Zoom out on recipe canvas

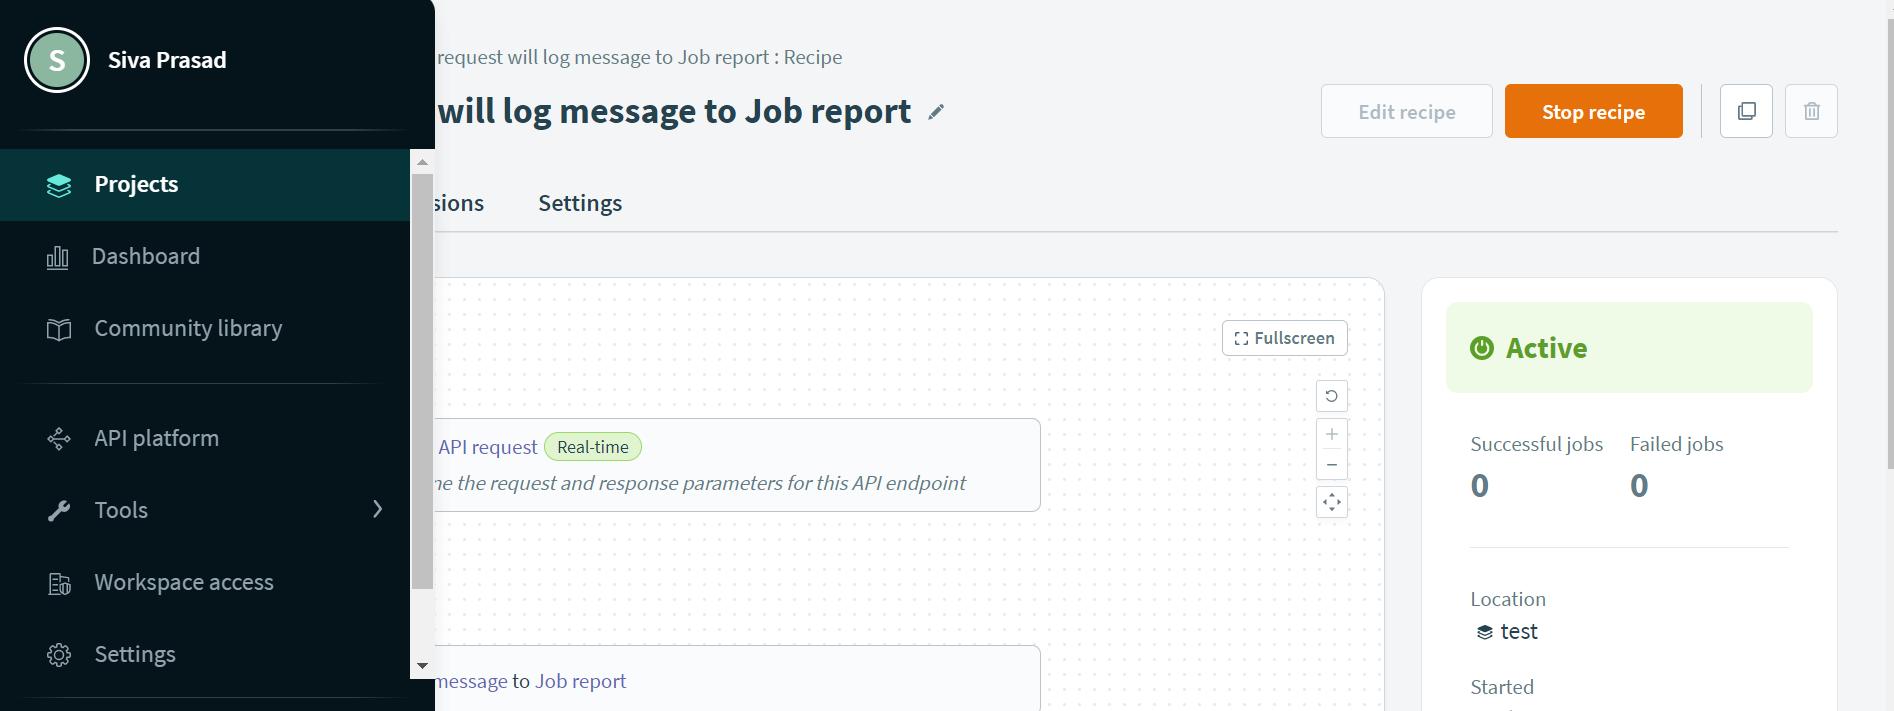pyautogui.click(x=1331, y=465)
